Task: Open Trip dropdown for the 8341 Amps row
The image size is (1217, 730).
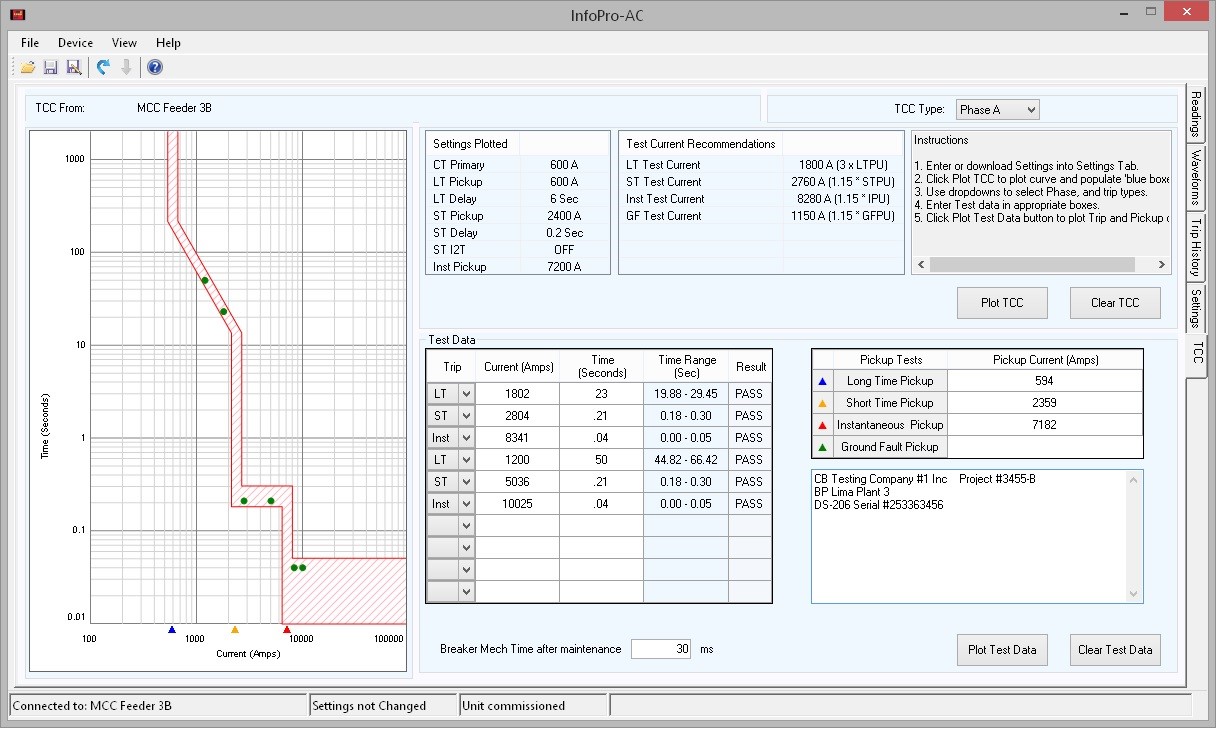Action: pyautogui.click(x=465, y=438)
